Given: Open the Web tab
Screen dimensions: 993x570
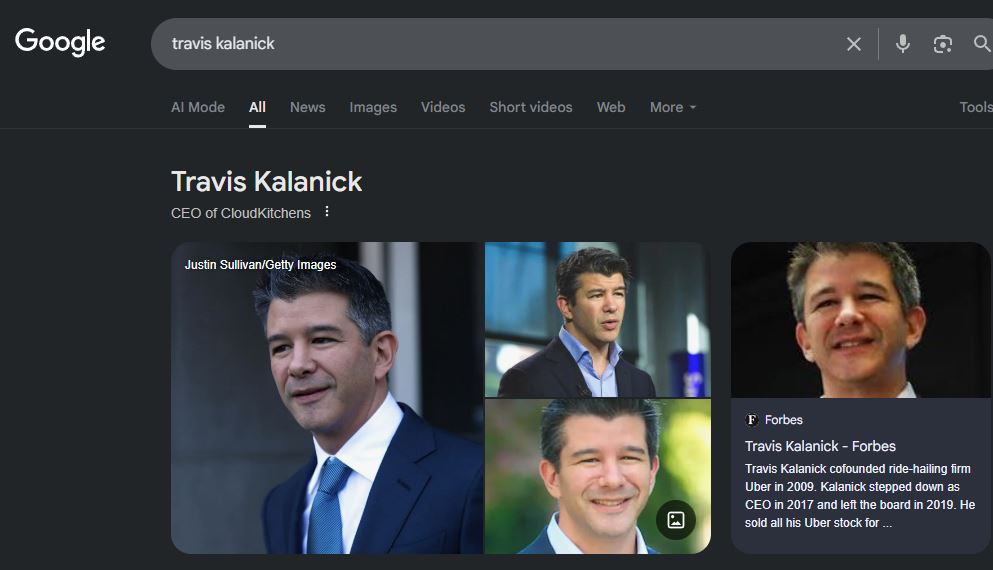Looking at the screenshot, I should tap(611, 107).
